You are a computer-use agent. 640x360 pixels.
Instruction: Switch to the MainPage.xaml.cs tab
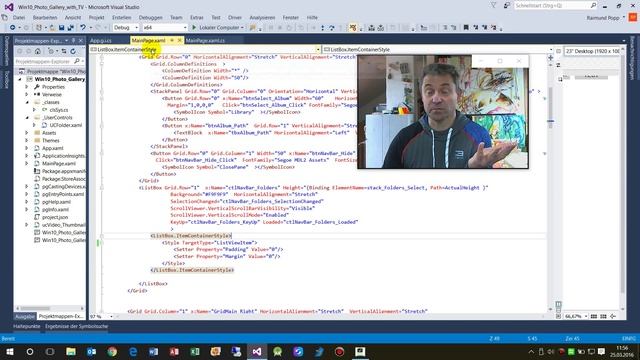(x=205, y=40)
